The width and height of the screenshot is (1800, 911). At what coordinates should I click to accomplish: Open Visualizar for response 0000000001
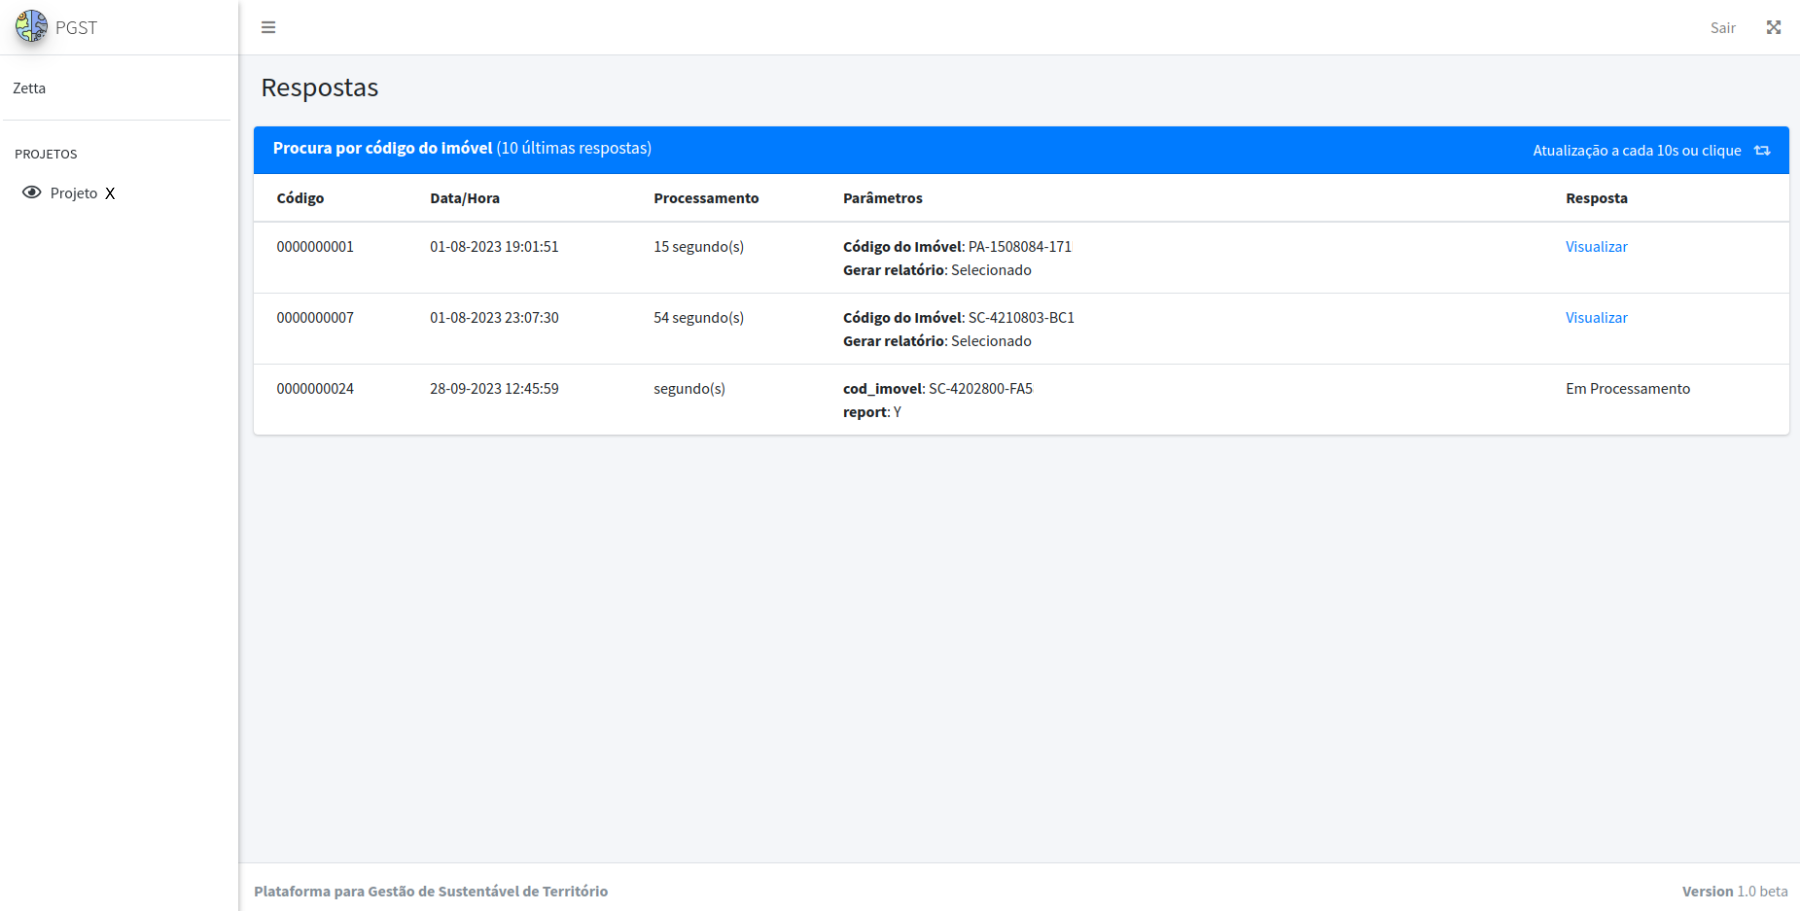[x=1596, y=246]
